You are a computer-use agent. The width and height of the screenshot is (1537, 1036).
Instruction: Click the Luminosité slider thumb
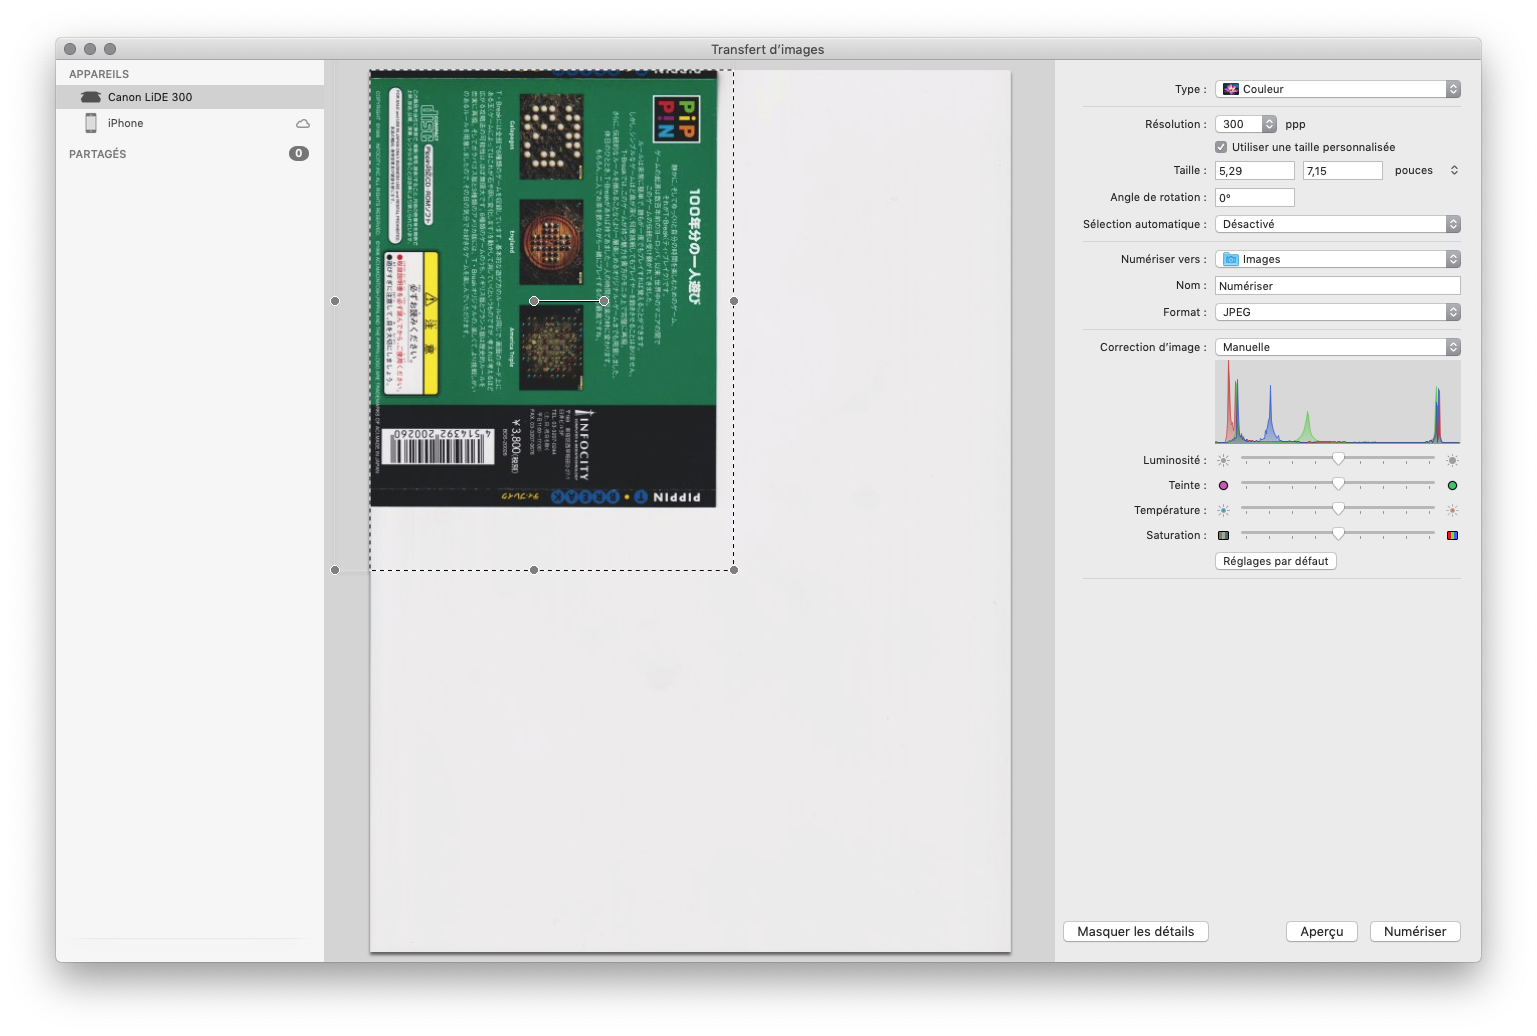point(1338,458)
